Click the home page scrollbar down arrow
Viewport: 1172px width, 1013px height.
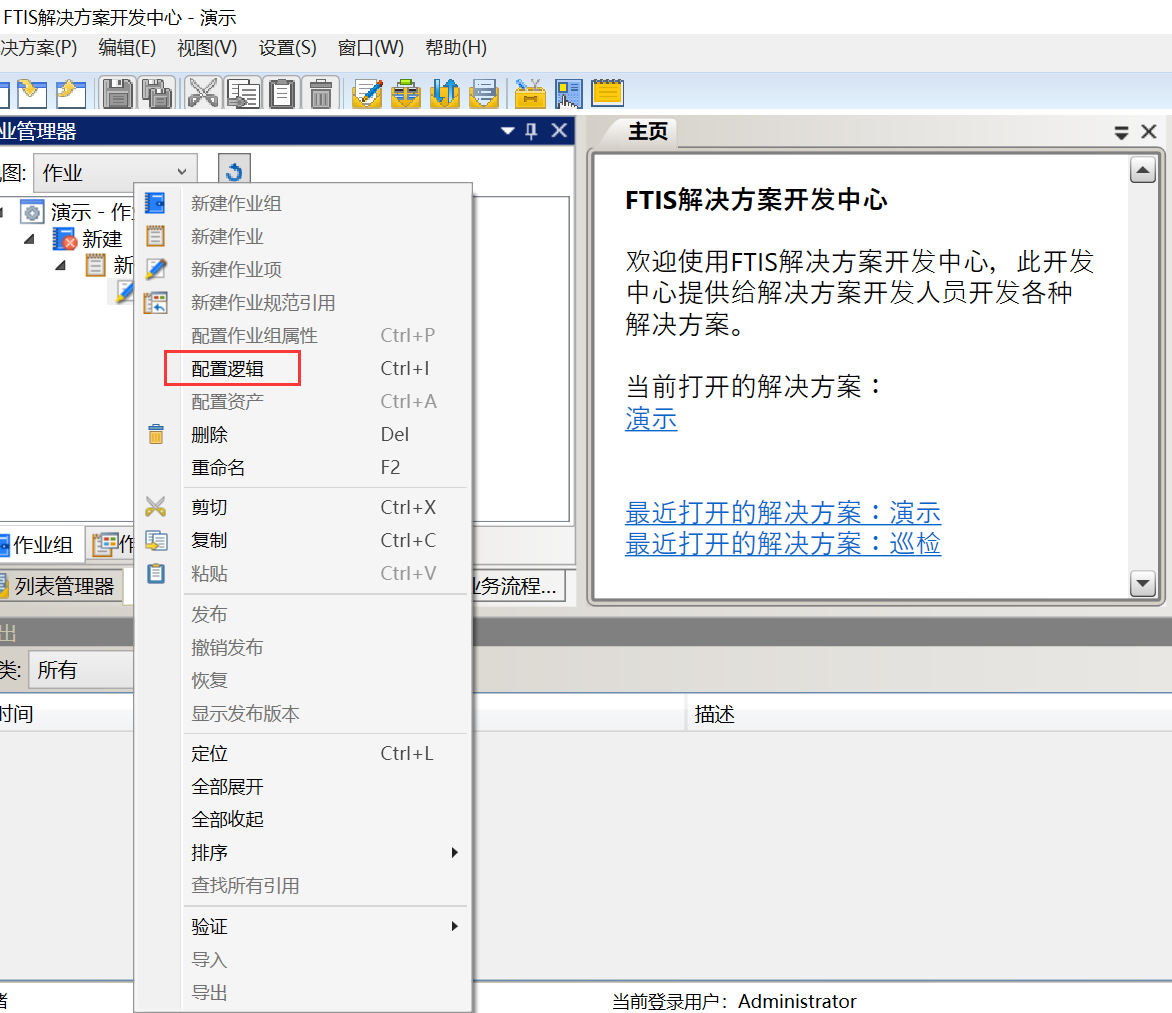pos(1142,583)
